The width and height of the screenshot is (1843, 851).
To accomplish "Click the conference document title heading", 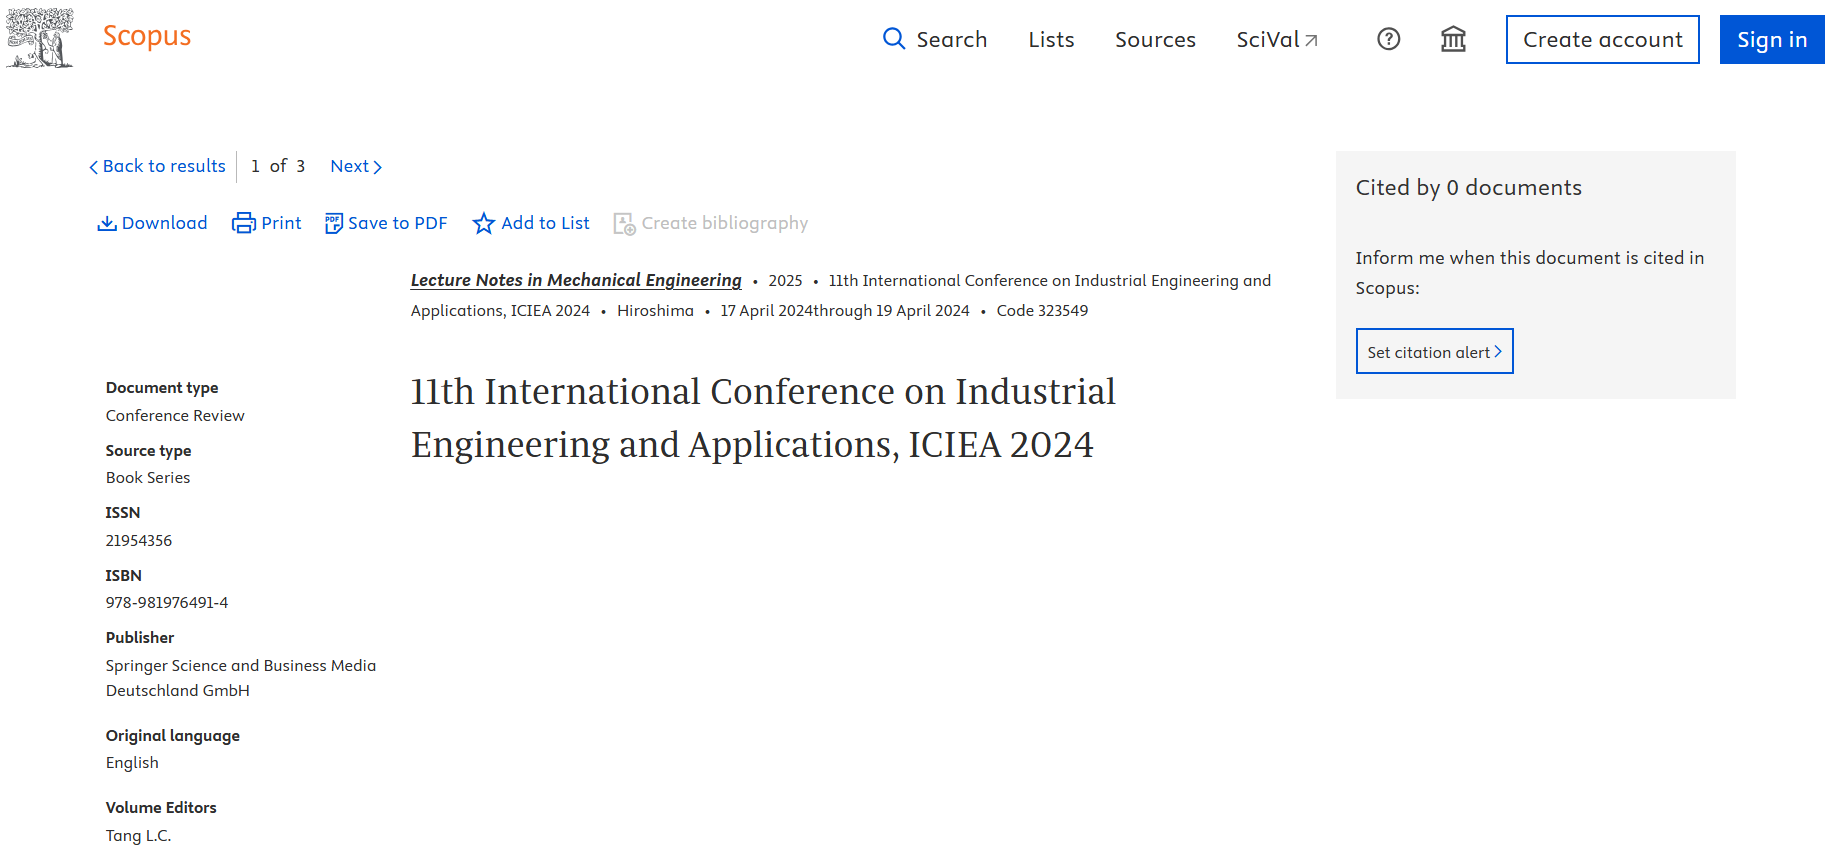I will point(763,418).
